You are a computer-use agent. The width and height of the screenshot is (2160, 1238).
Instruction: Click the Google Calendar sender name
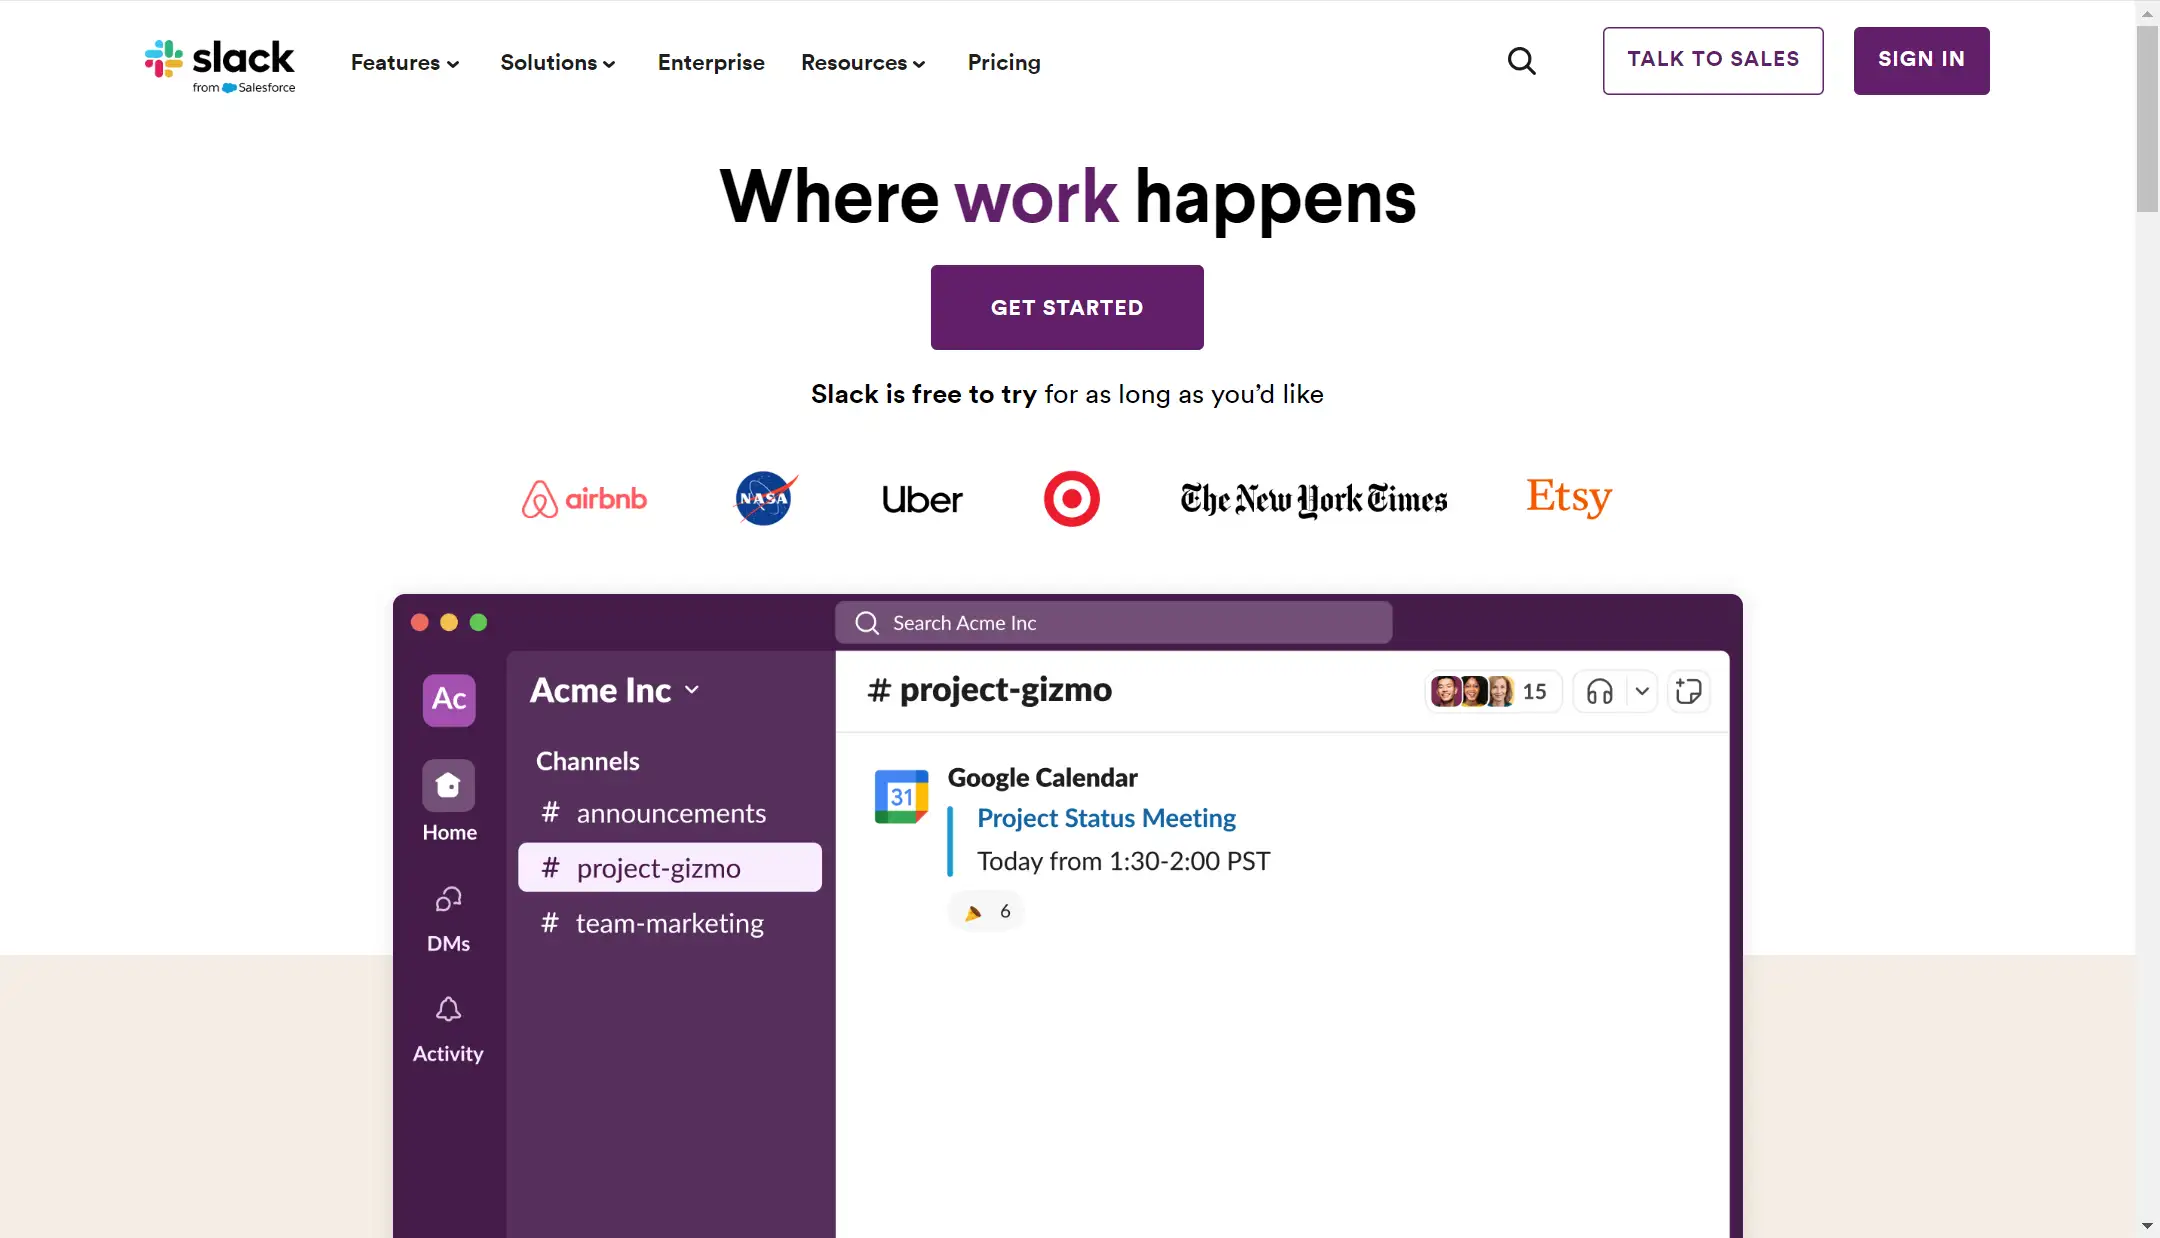click(1042, 777)
